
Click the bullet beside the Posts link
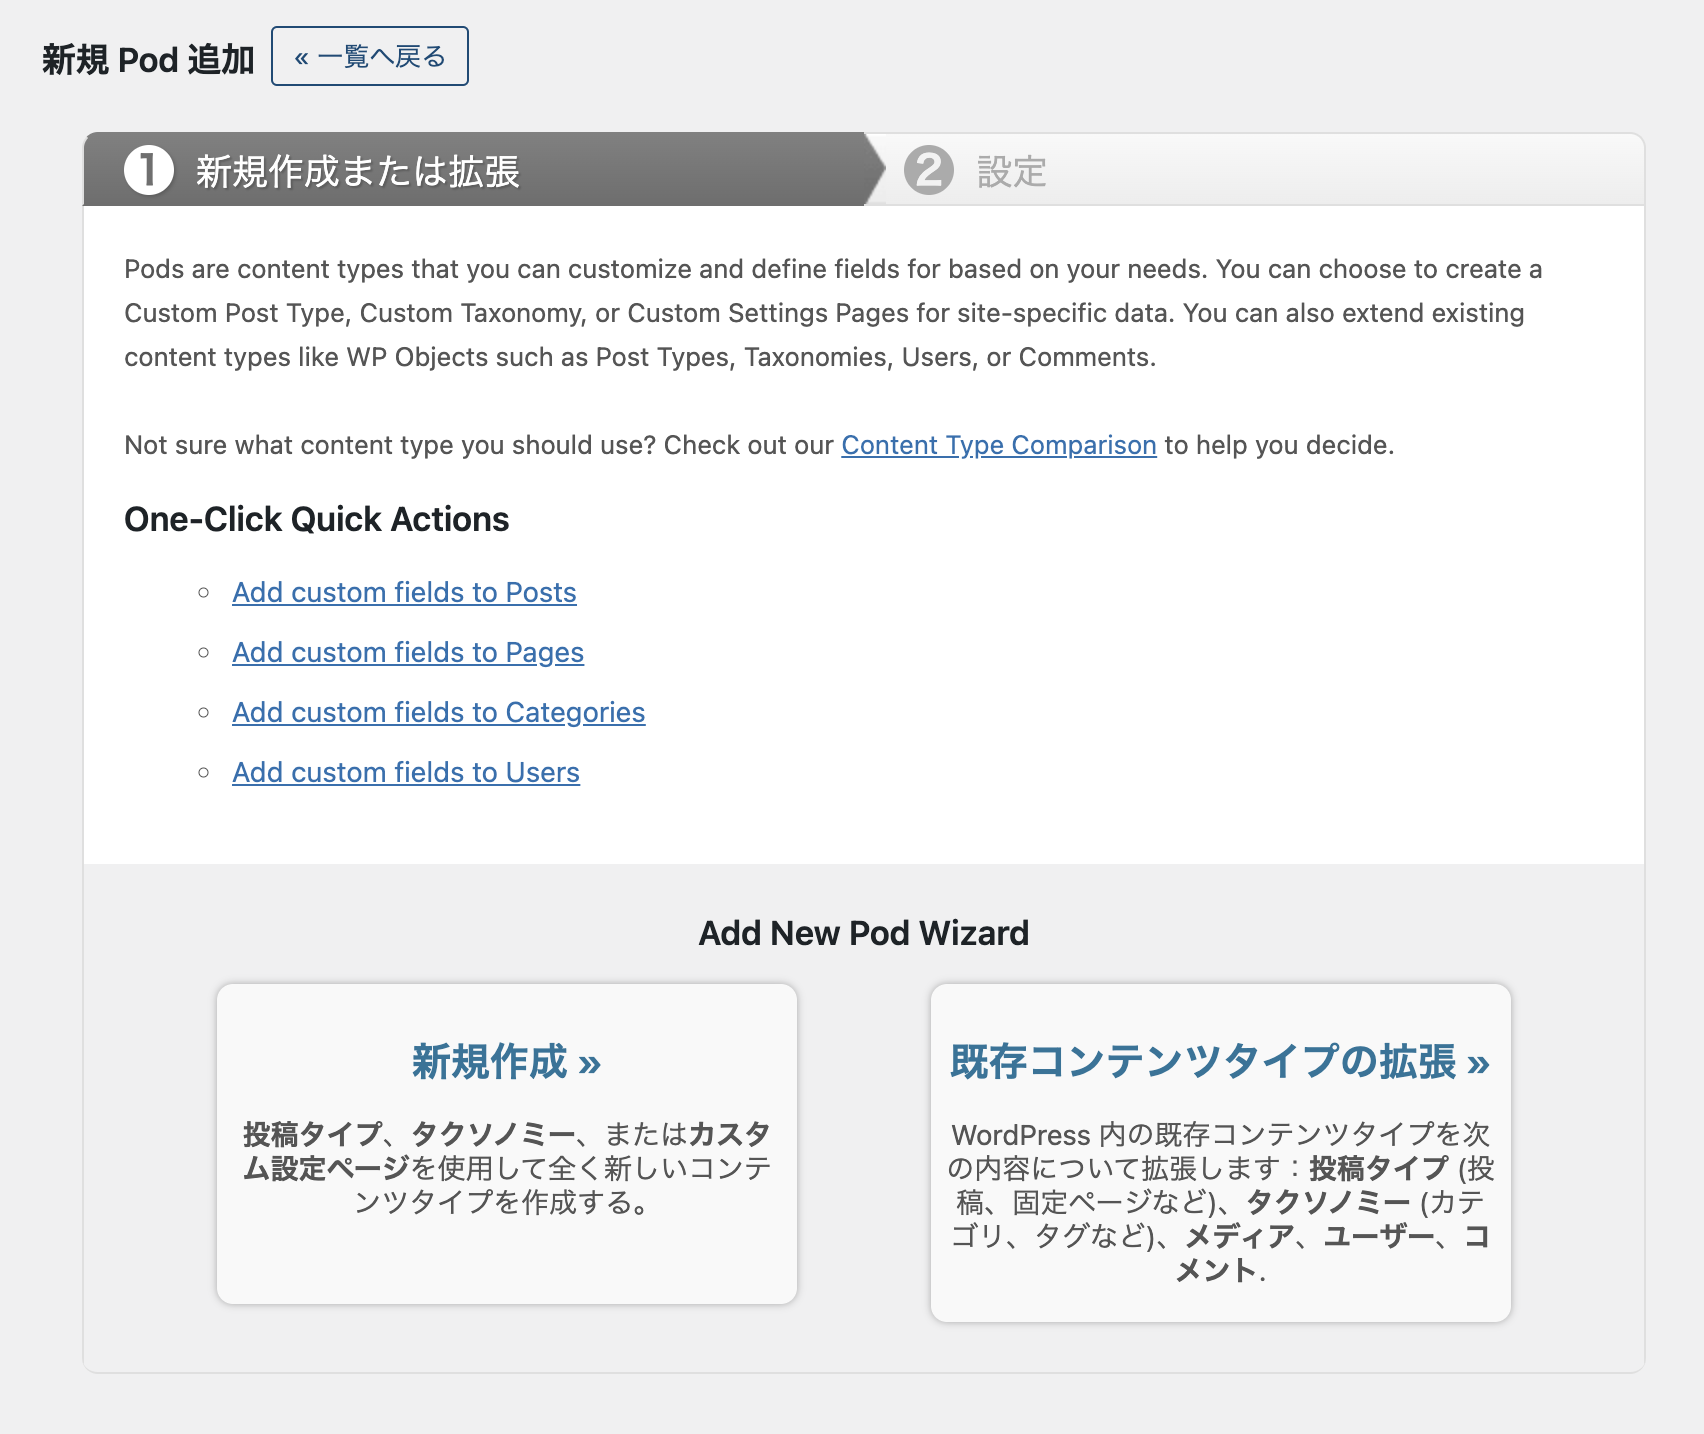tap(204, 592)
